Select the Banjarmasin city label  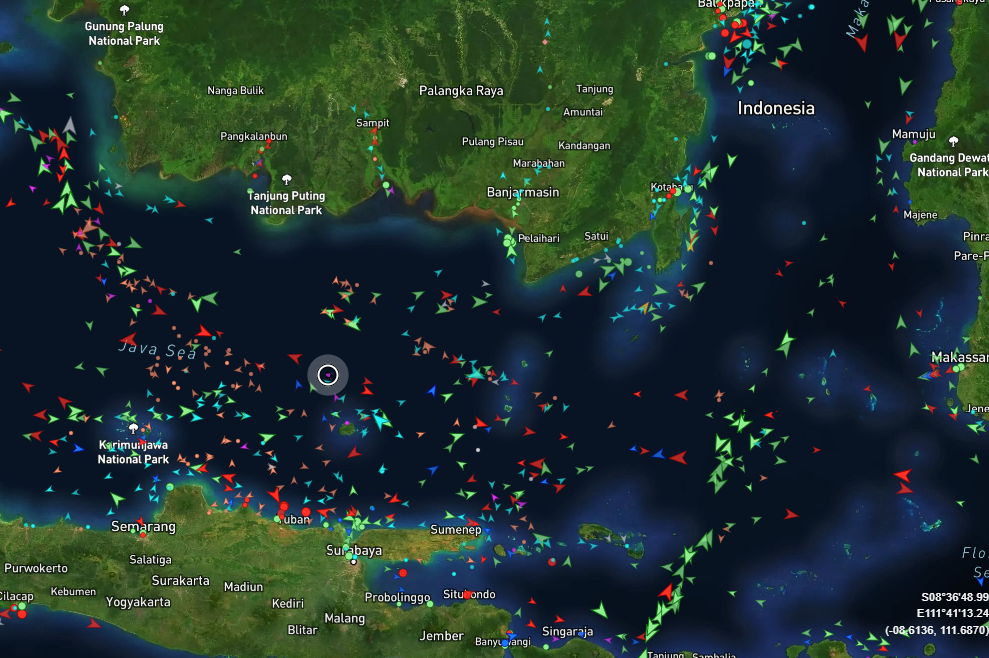(522, 191)
